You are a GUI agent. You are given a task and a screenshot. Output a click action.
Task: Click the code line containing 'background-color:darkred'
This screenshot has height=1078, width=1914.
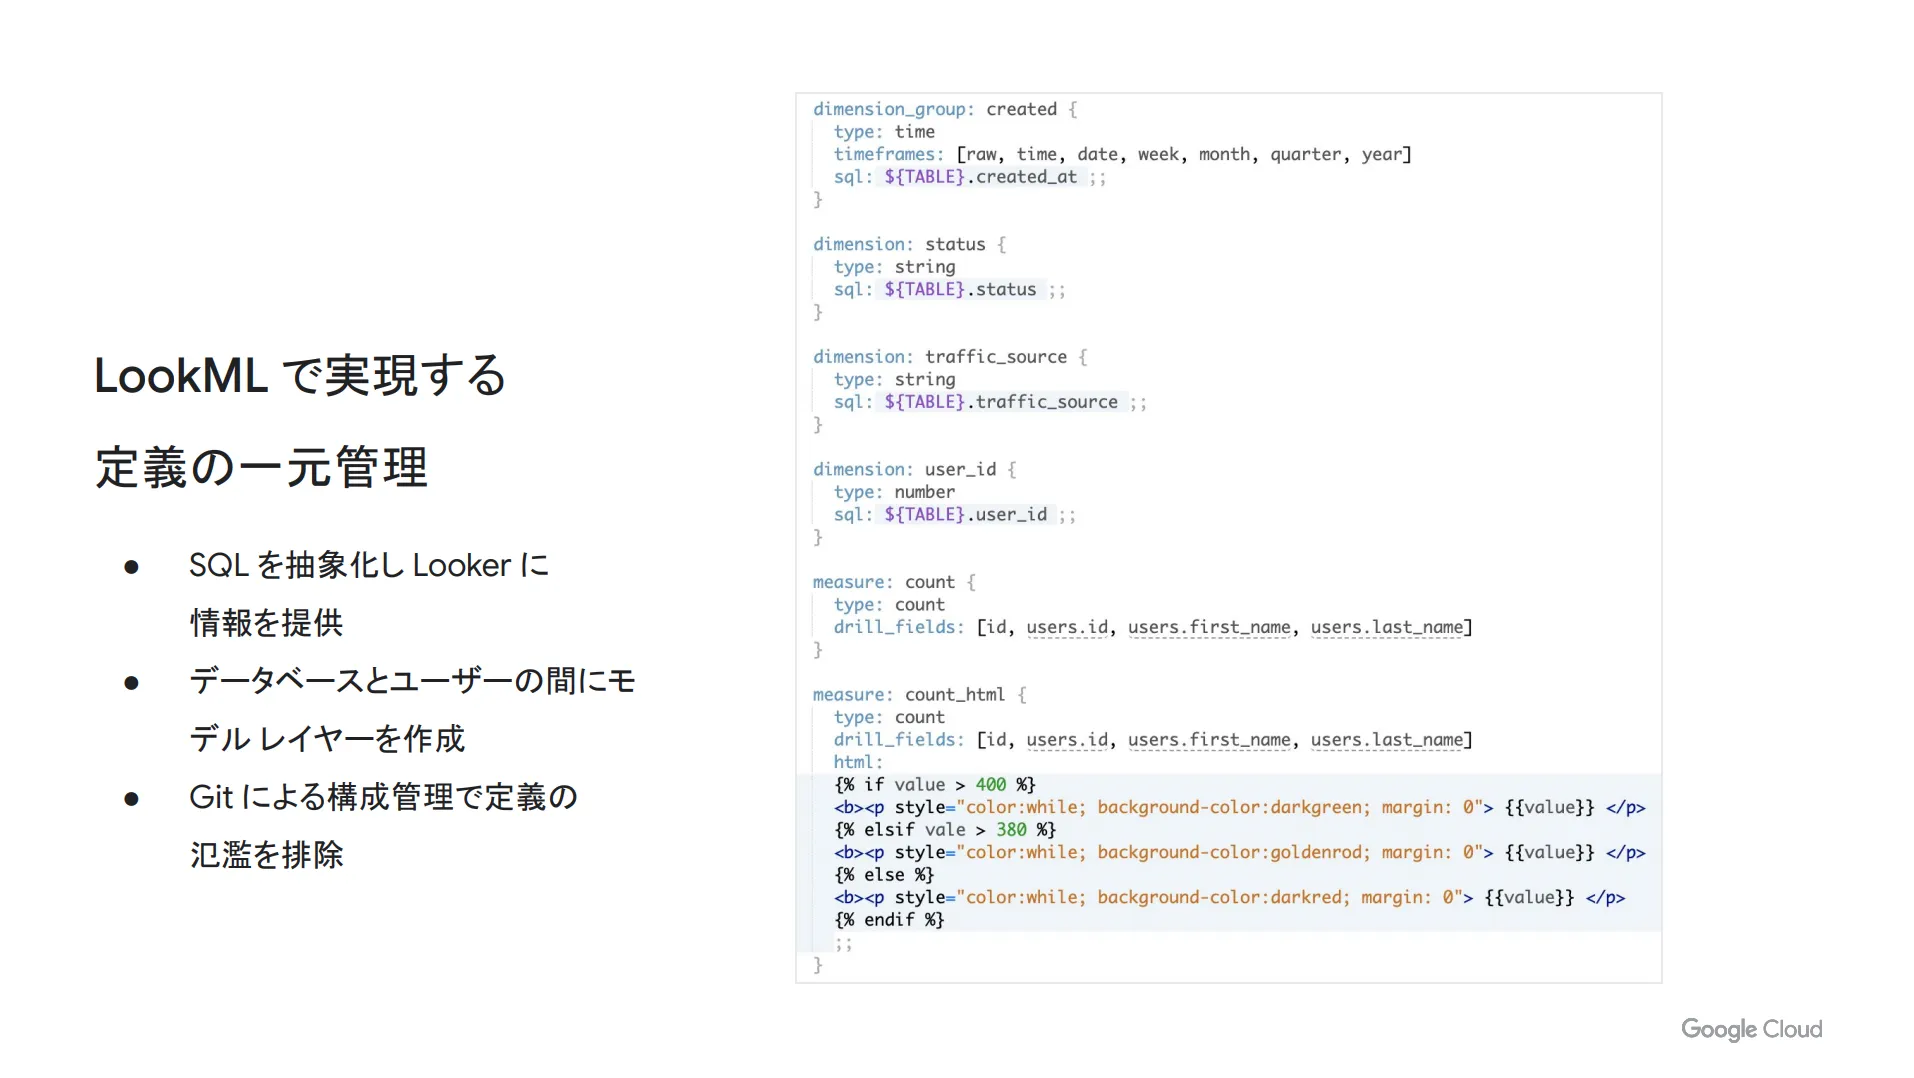point(1229,897)
